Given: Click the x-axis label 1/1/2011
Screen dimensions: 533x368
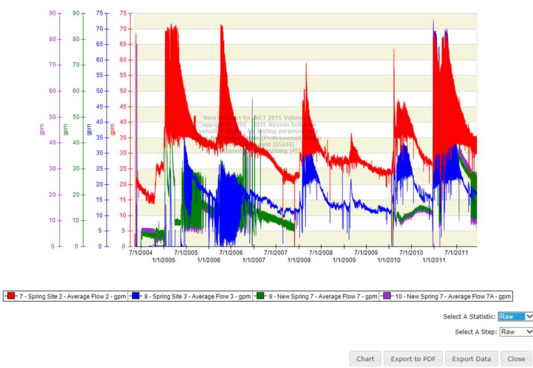Looking at the screenshot, I should coord(434,260).
